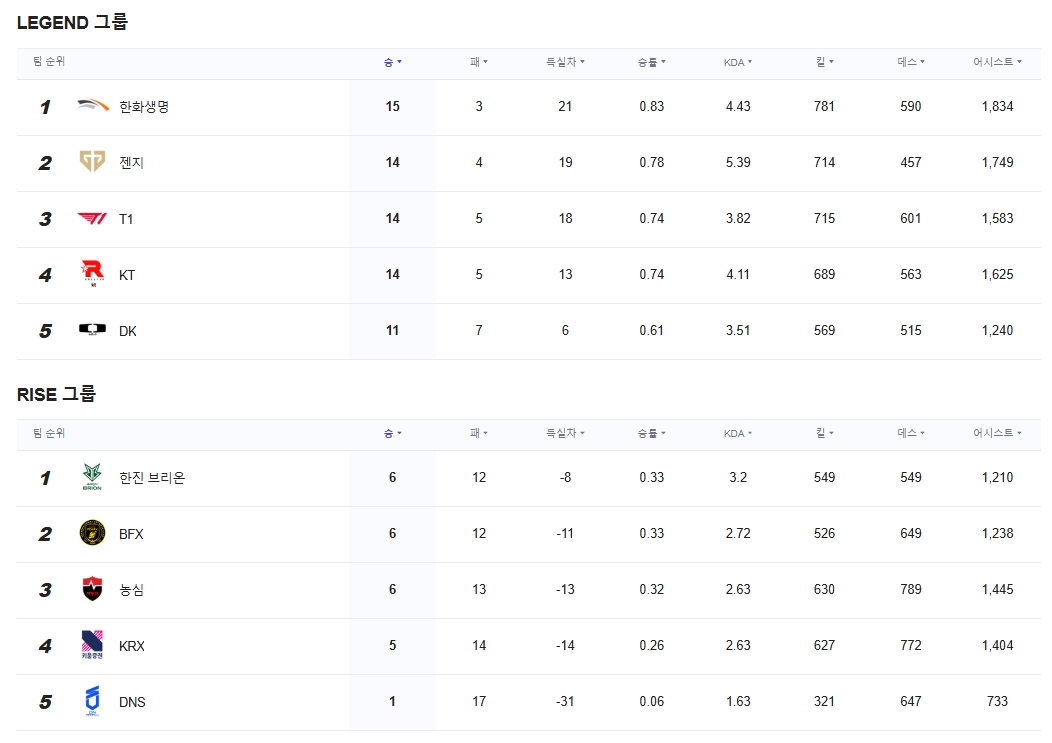Open the 한화생명 team name link

coord(144,107)
